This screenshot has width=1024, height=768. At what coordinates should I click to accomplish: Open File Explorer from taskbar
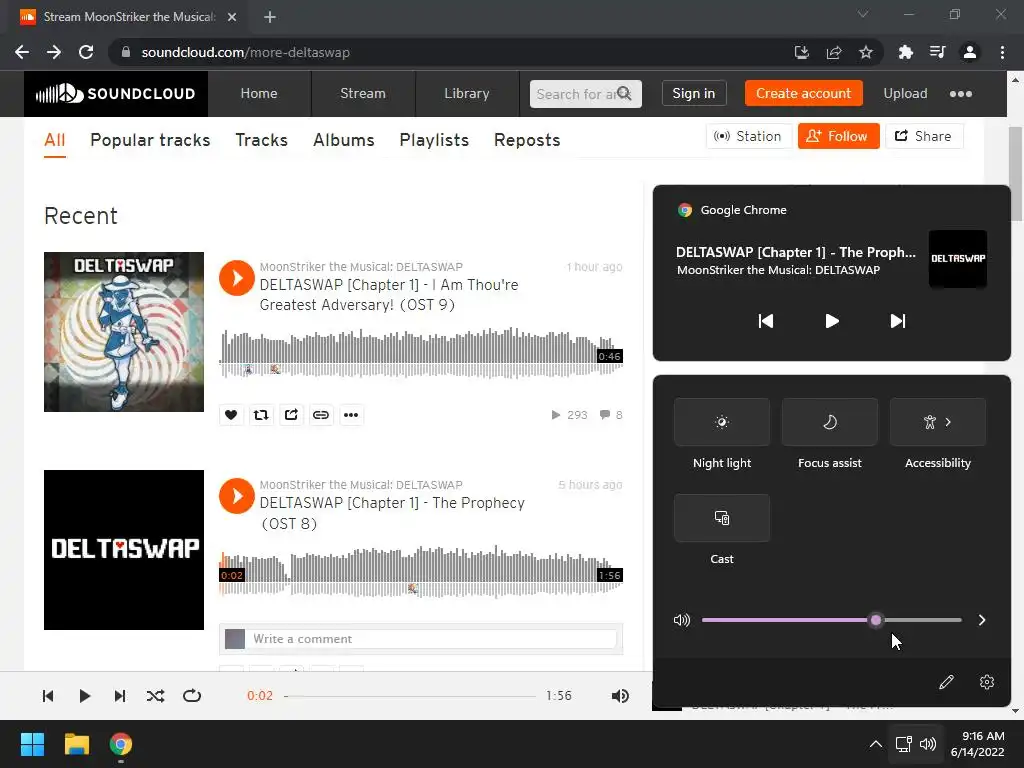tap(76, 744)
